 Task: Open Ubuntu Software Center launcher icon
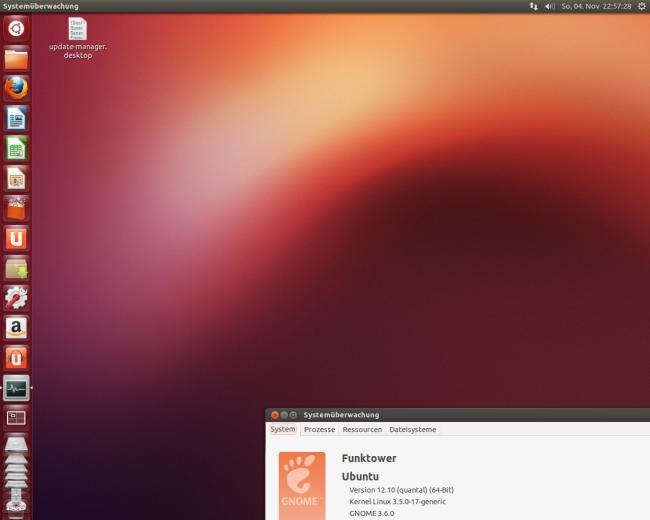16,209
